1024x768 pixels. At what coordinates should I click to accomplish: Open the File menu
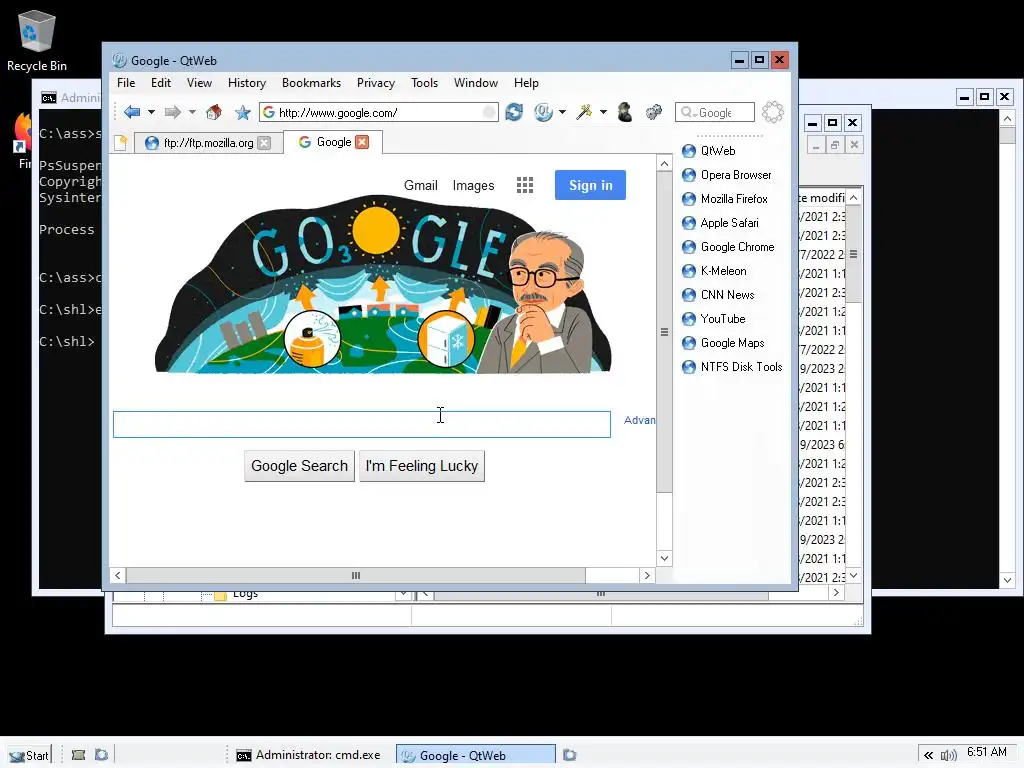pos(126,83)
